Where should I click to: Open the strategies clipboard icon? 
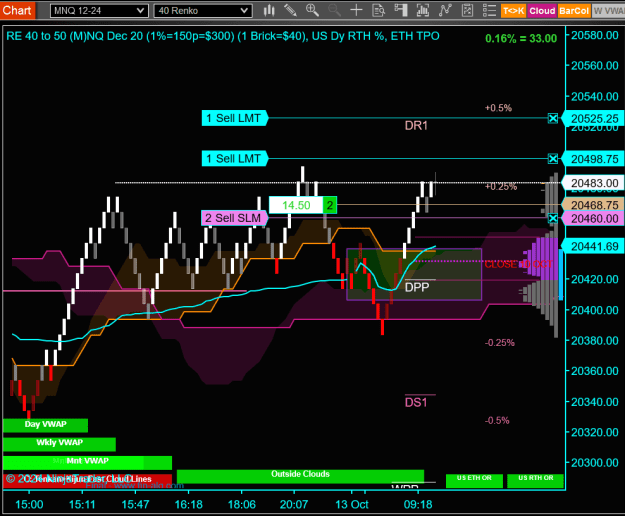tap(467, 10)
